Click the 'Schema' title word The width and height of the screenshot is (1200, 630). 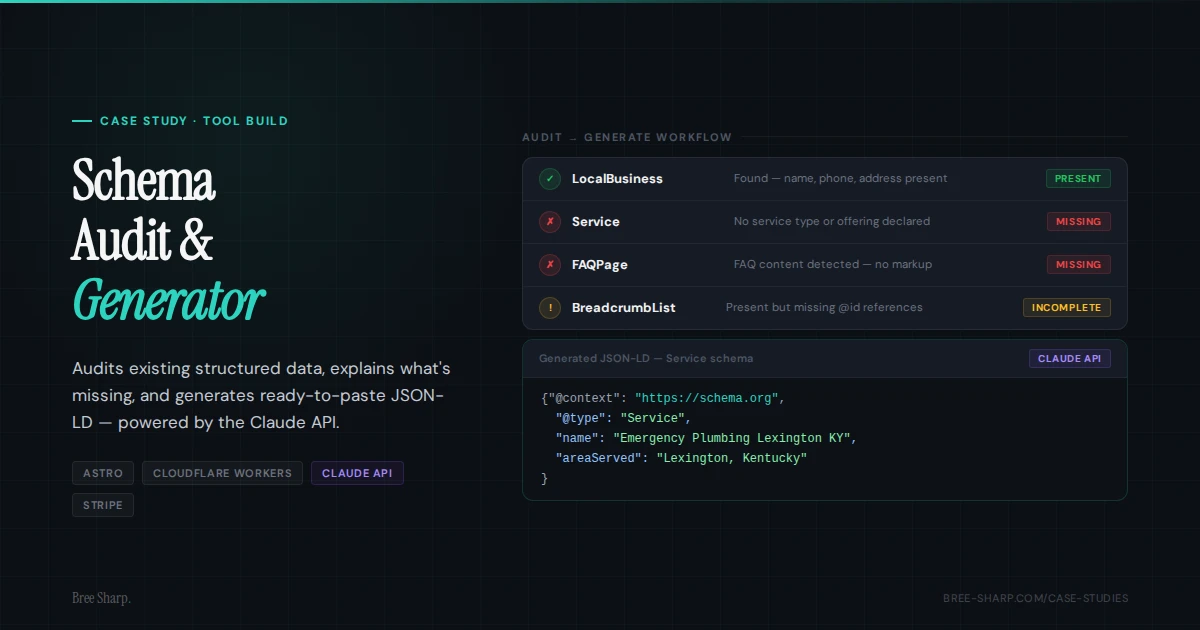click(x=144, y=182)
